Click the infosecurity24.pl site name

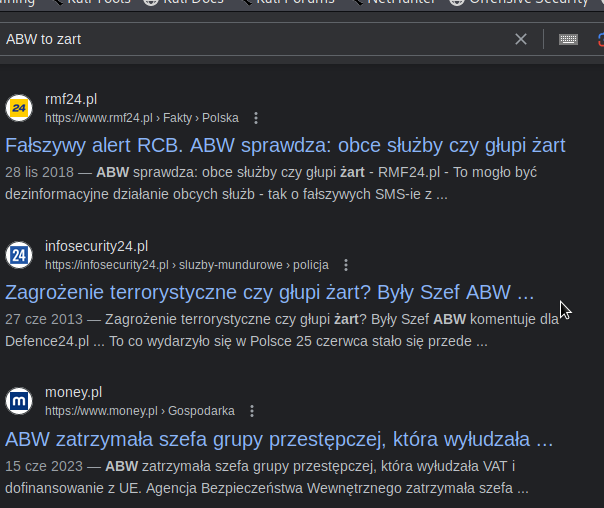(x=96, y=246)
